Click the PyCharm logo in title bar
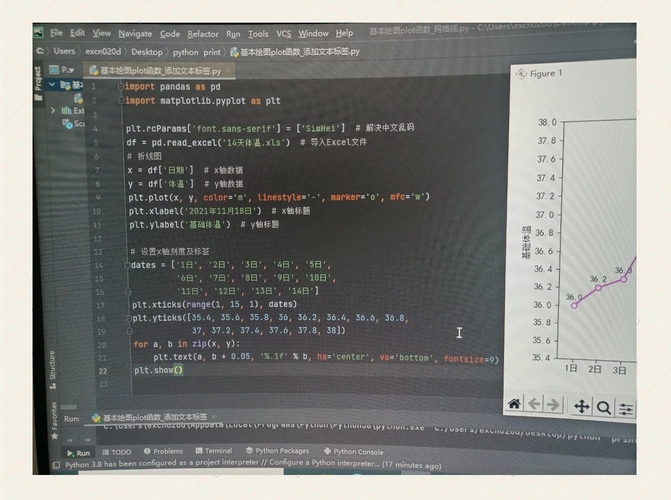 pos(39,33)
